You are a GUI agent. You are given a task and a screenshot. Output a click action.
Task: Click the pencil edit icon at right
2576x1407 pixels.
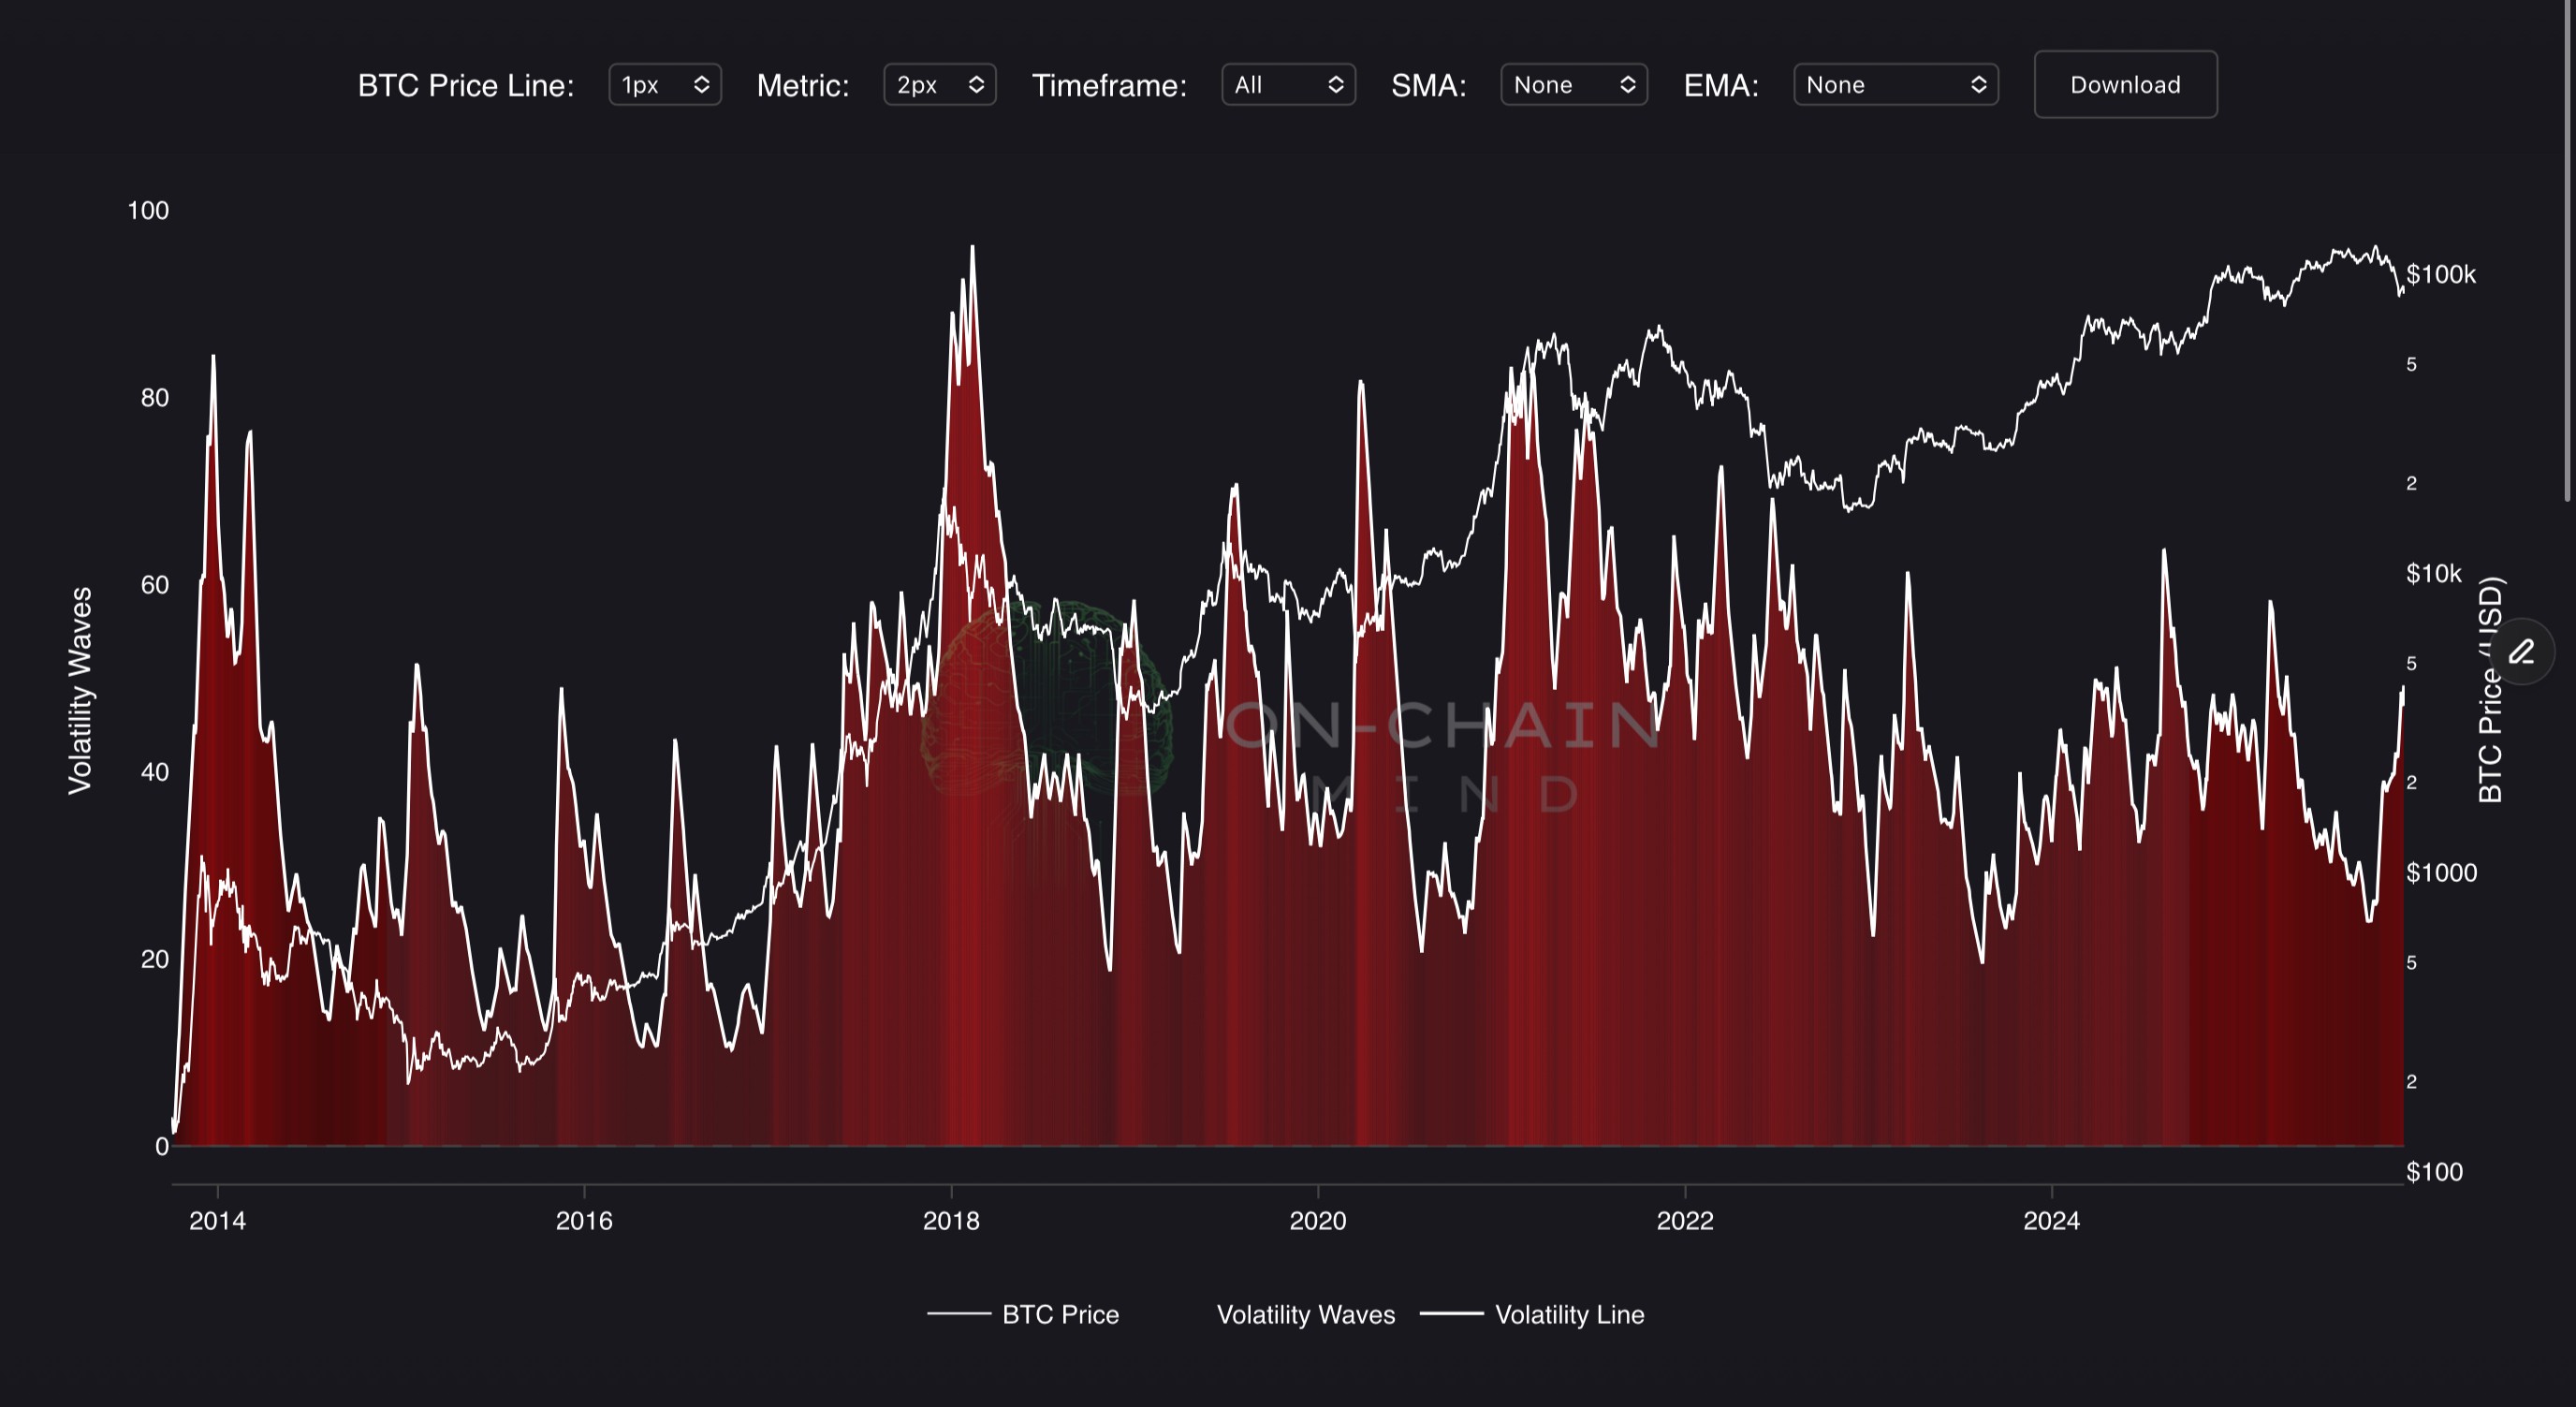point(2521,652)
